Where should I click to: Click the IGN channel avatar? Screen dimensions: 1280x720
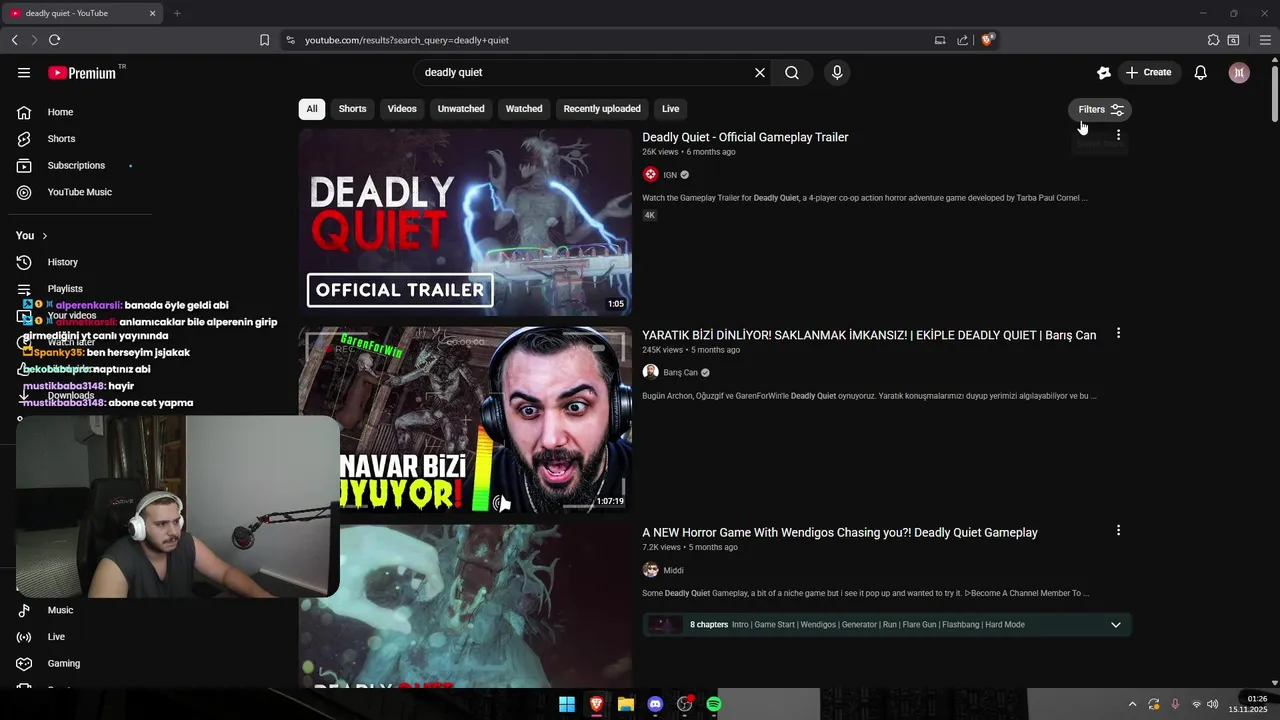click(x=650, y=174)
